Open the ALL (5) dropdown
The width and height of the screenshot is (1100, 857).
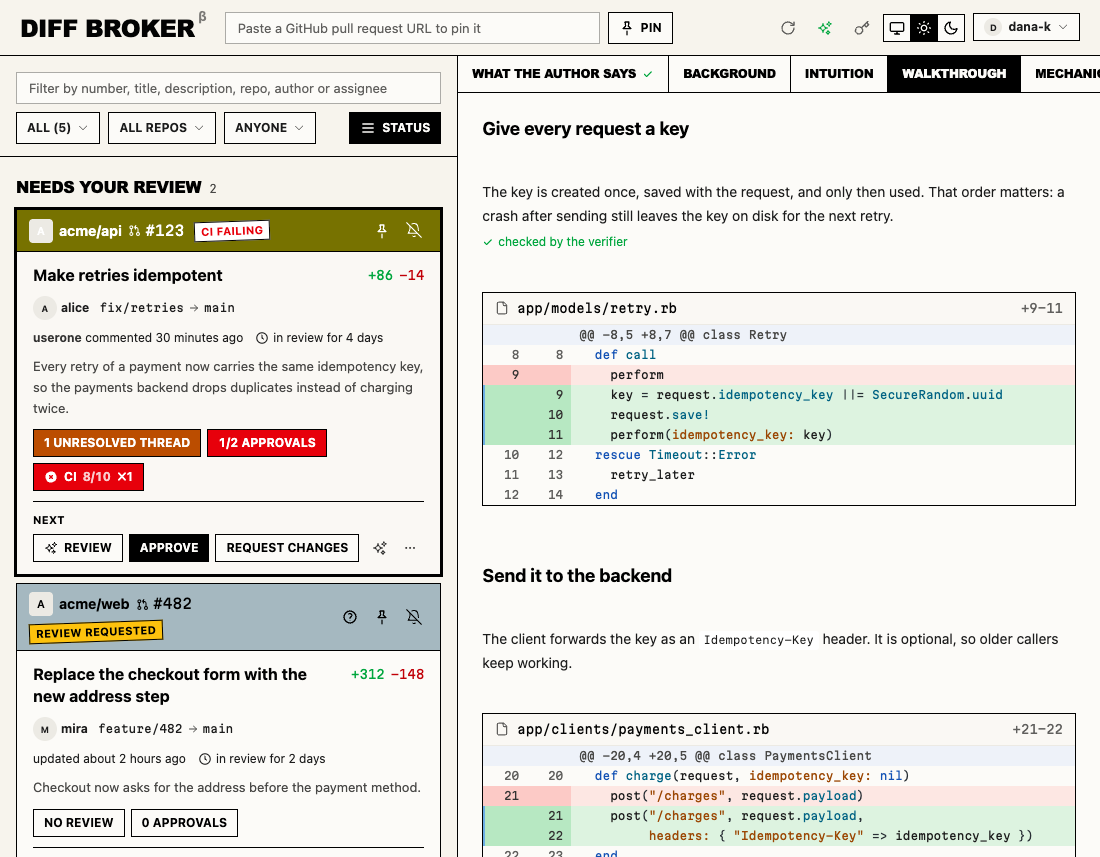(x=58, y=128)
